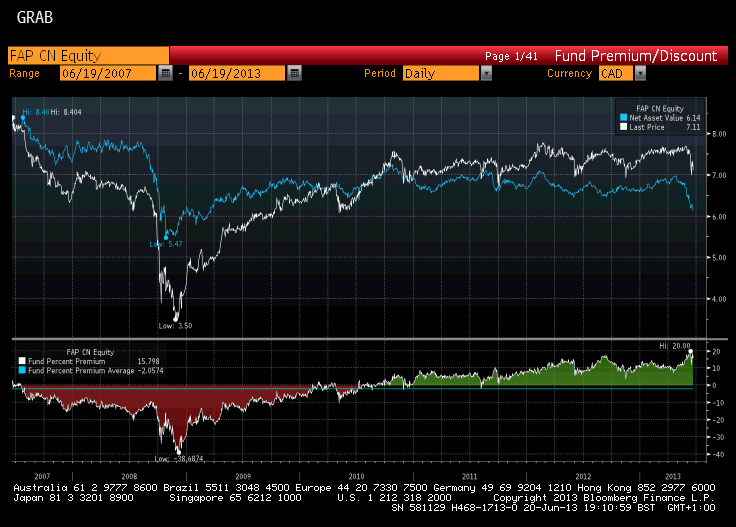Click the start date field 06/19/2007
Screen dimensions: 736x527
(108, 73)
